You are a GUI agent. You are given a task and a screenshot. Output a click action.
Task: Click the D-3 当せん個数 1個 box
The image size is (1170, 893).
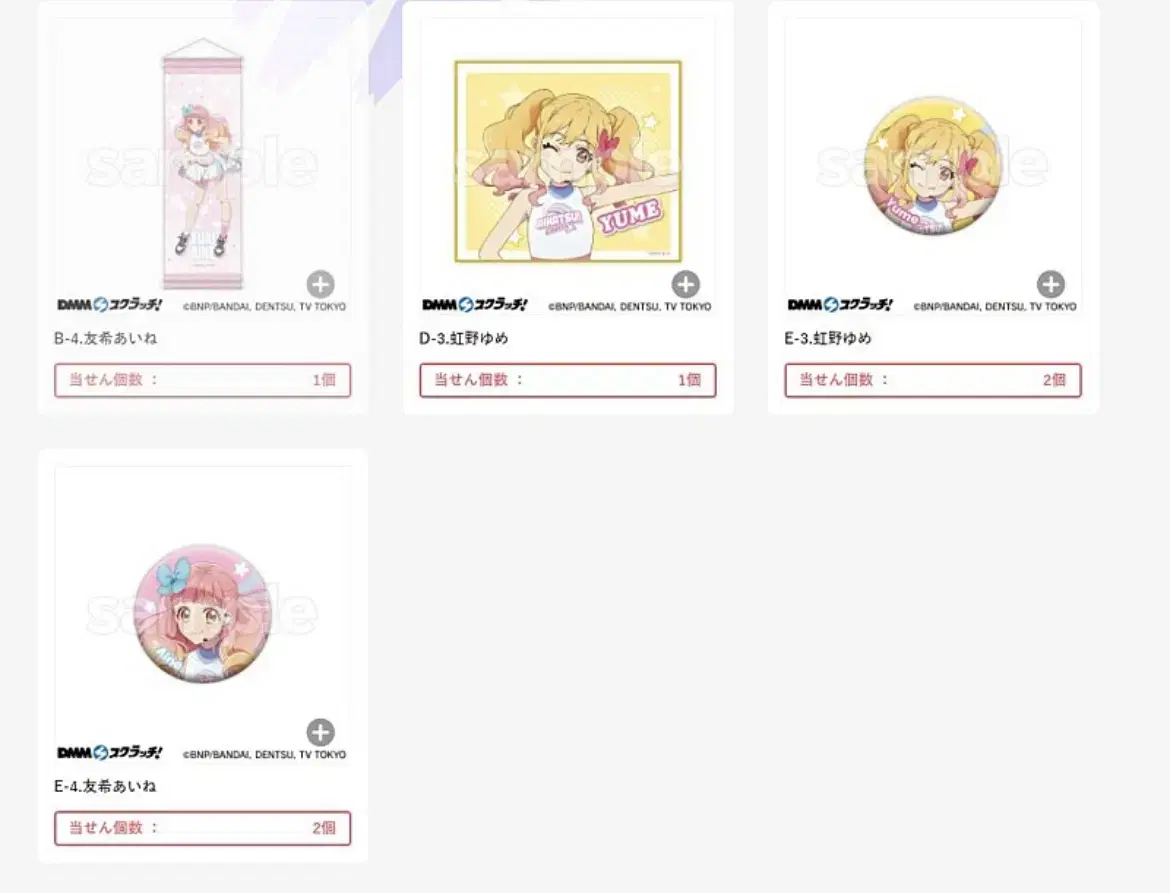pos(568,380)
